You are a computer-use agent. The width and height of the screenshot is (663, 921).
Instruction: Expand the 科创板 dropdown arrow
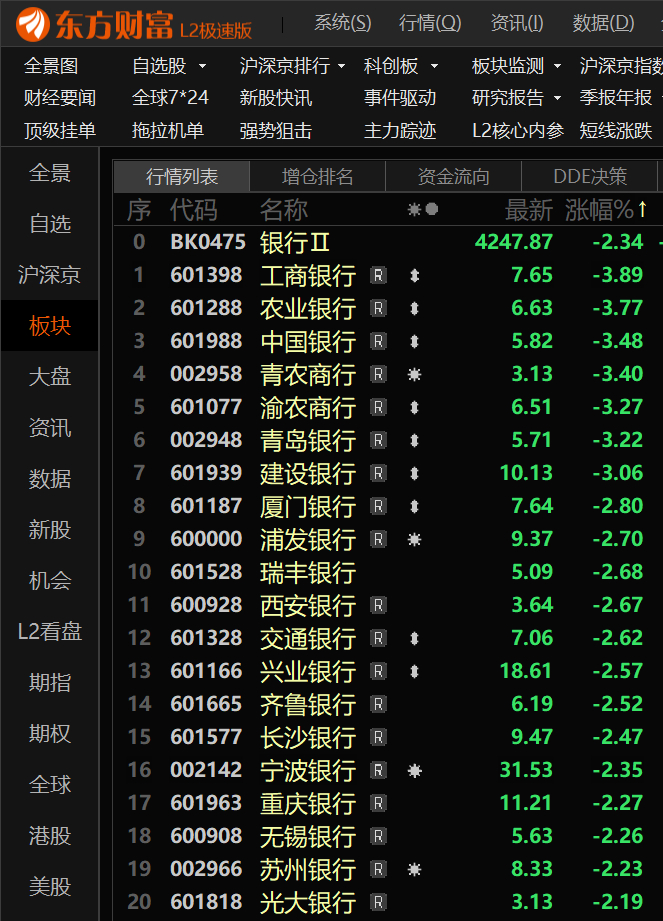pyautogui.click(x=435, y=66)
